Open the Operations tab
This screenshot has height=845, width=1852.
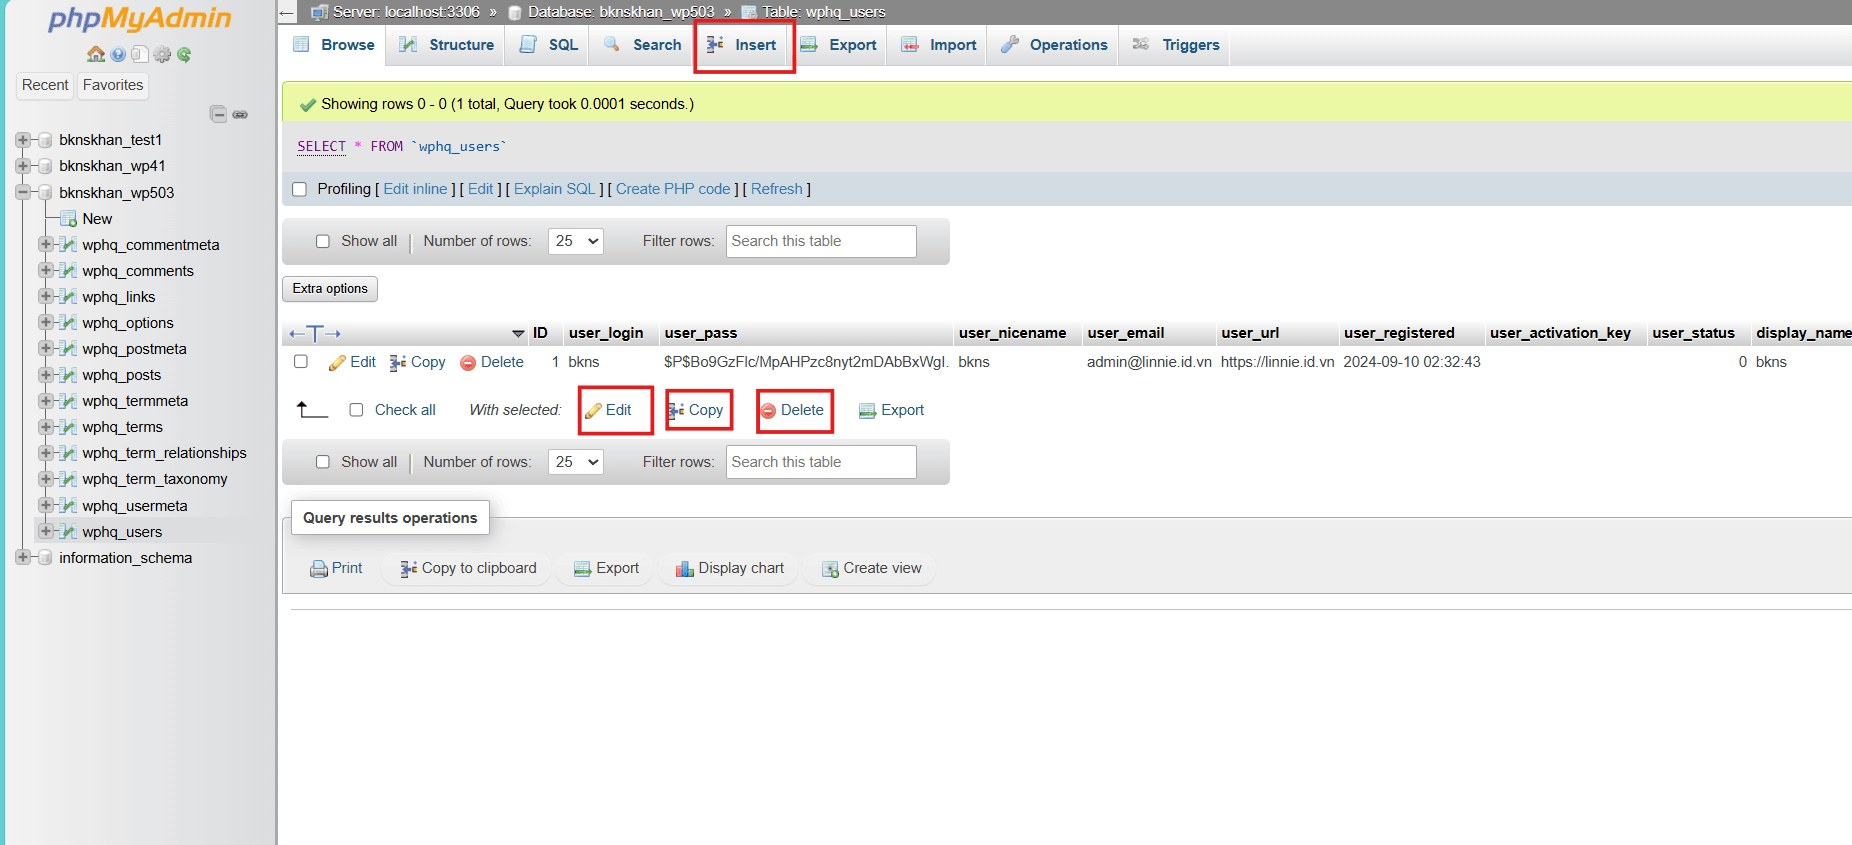[x=1054, y=45]
